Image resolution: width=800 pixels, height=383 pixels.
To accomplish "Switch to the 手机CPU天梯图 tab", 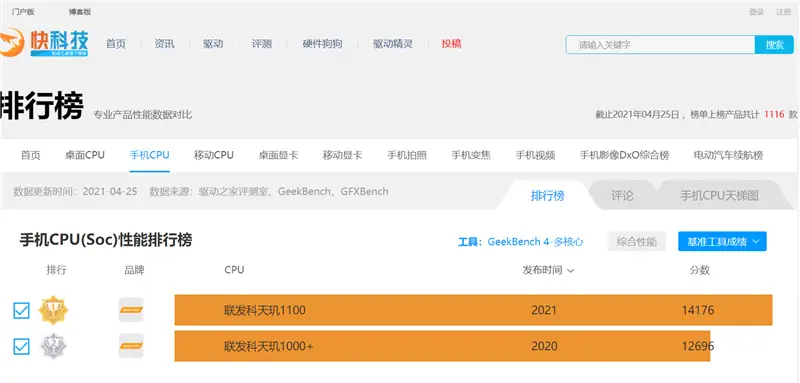I will point(719,195).
